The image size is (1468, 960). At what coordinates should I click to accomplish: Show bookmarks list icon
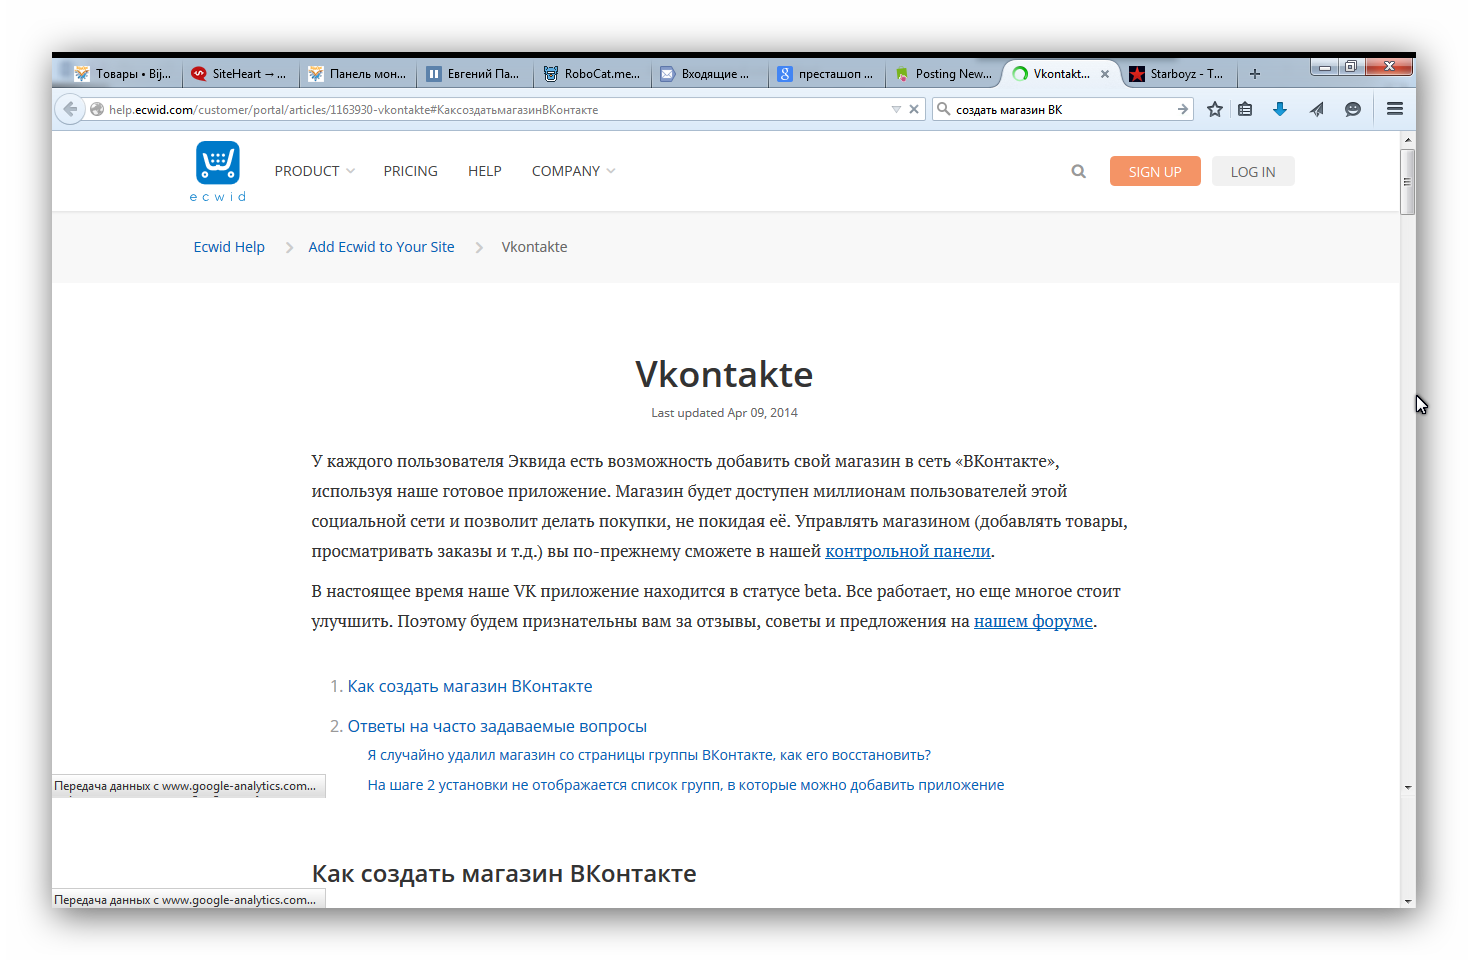pyautogui.click(x=1245, y=109)
